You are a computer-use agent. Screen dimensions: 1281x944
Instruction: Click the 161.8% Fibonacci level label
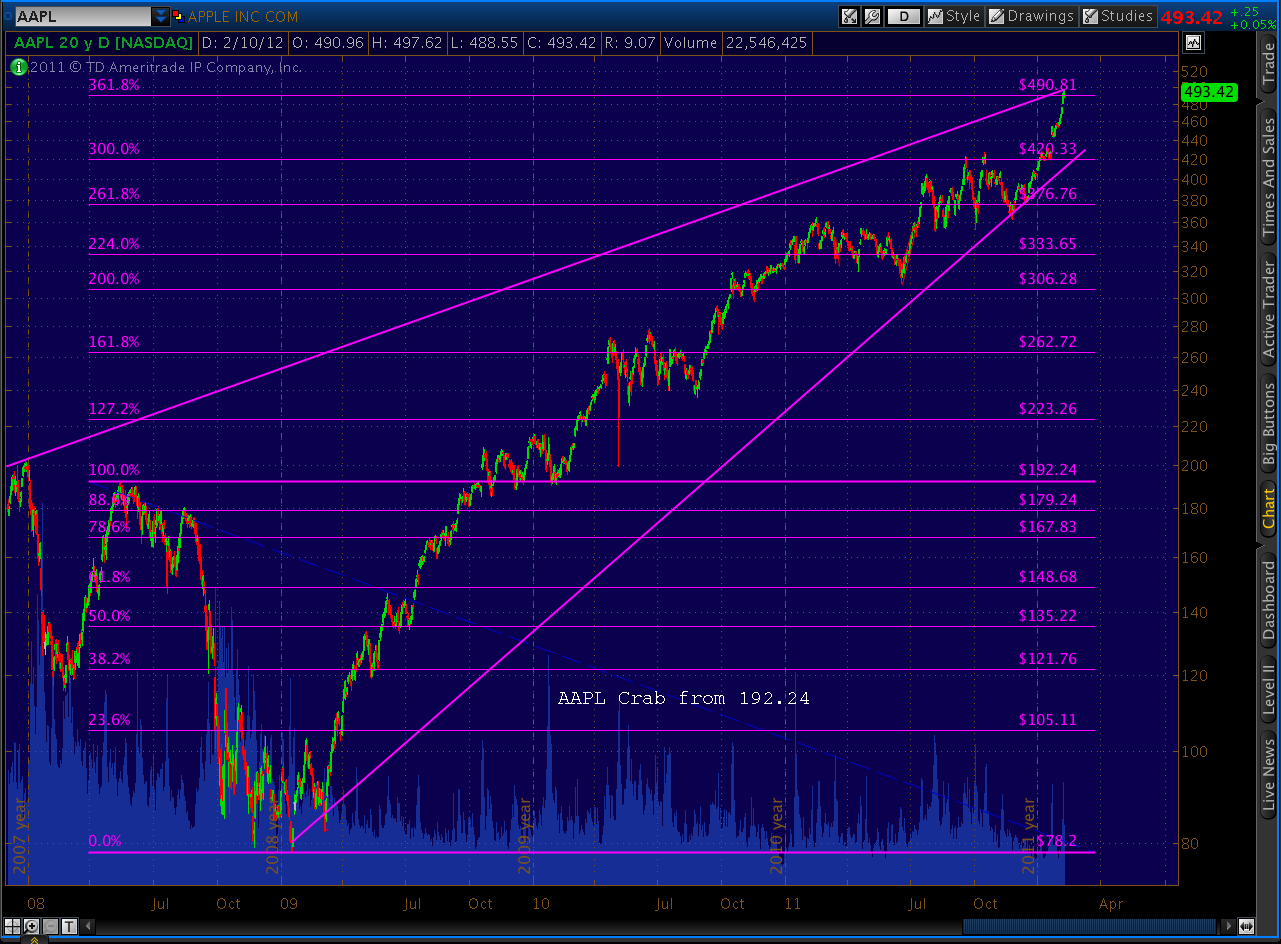pyautogui.click(x=114, y=342)
